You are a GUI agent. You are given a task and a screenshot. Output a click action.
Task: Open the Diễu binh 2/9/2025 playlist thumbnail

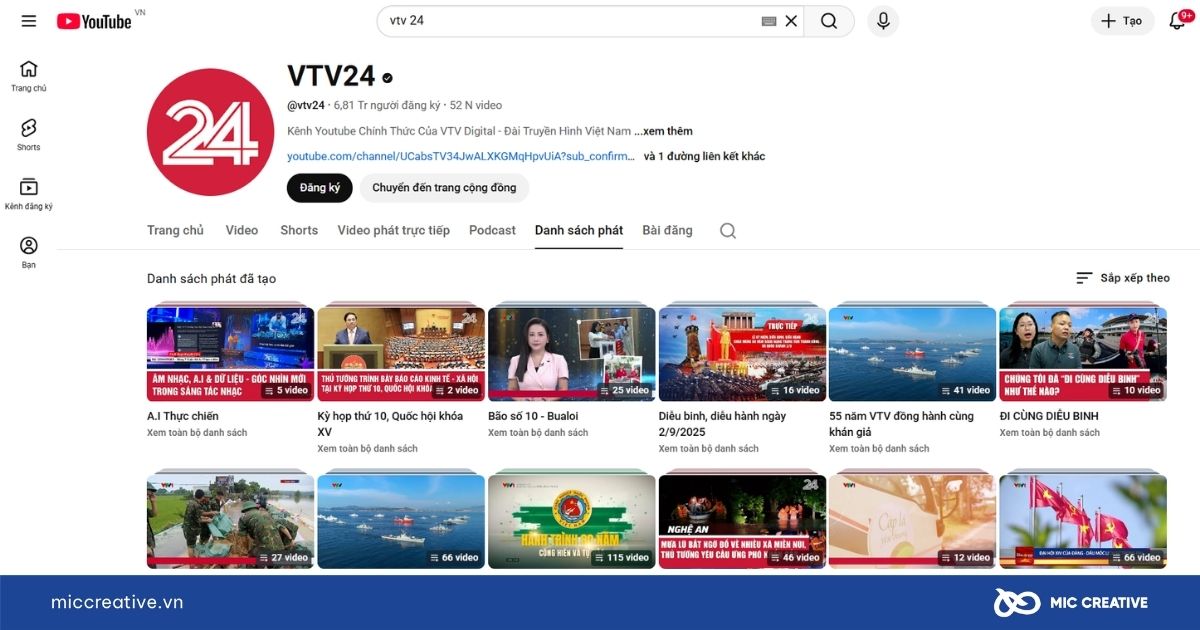(x=742, y=353)
